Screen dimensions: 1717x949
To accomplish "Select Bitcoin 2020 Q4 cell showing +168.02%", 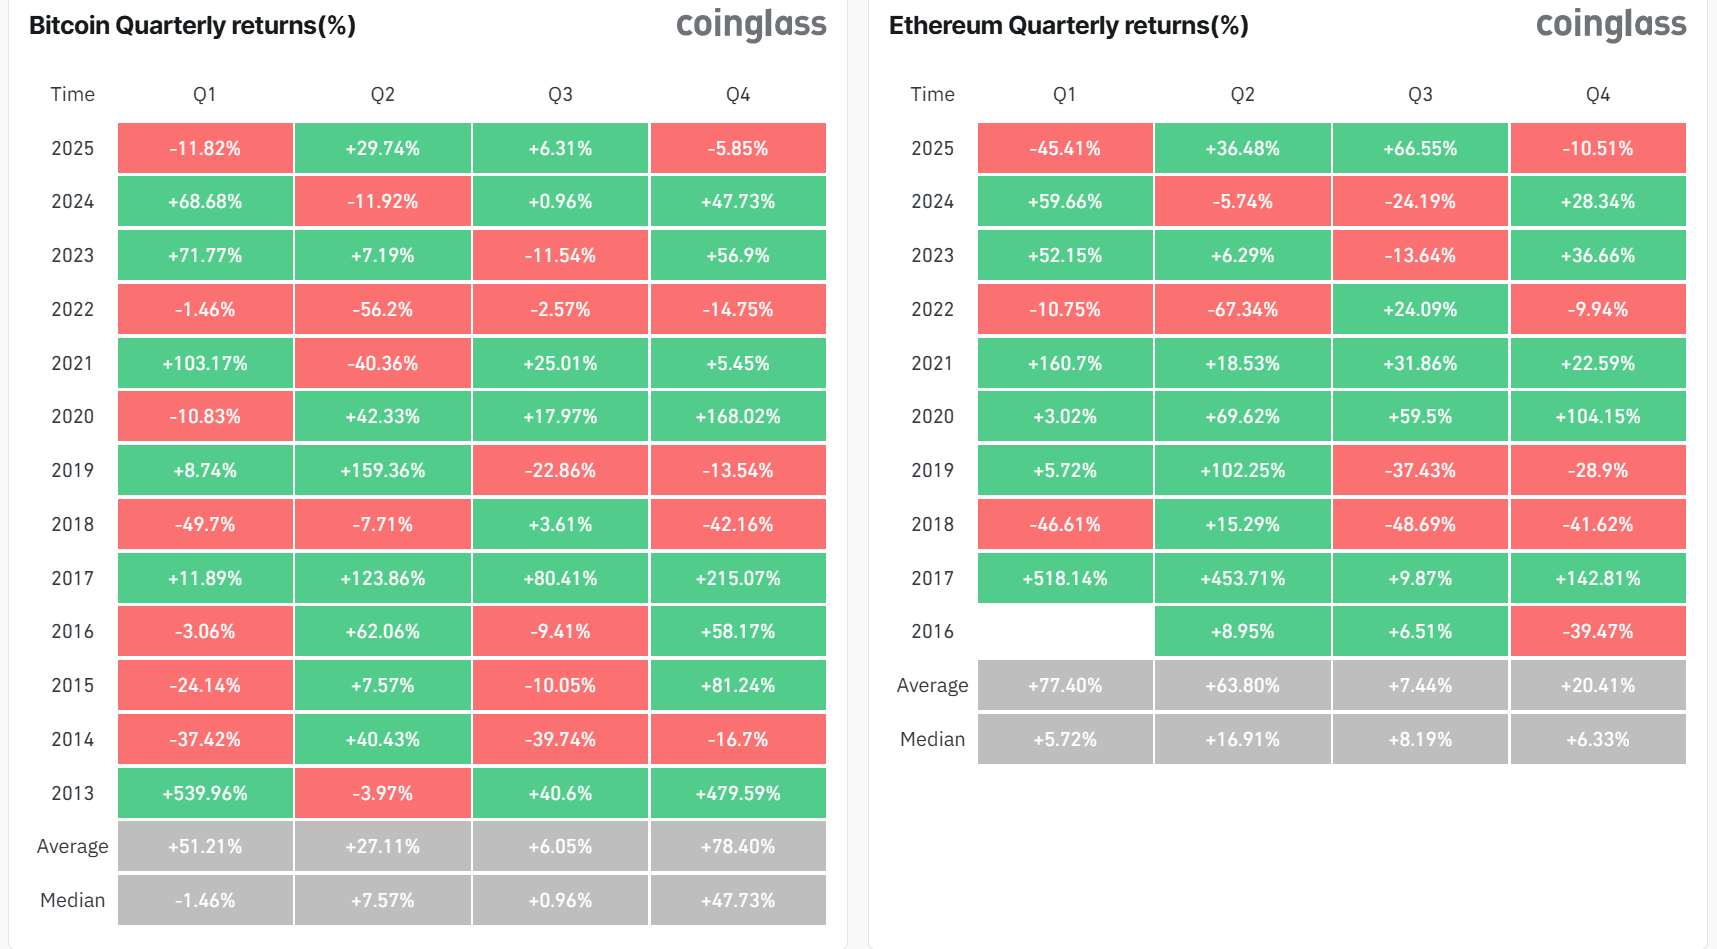I will point(738,416).
